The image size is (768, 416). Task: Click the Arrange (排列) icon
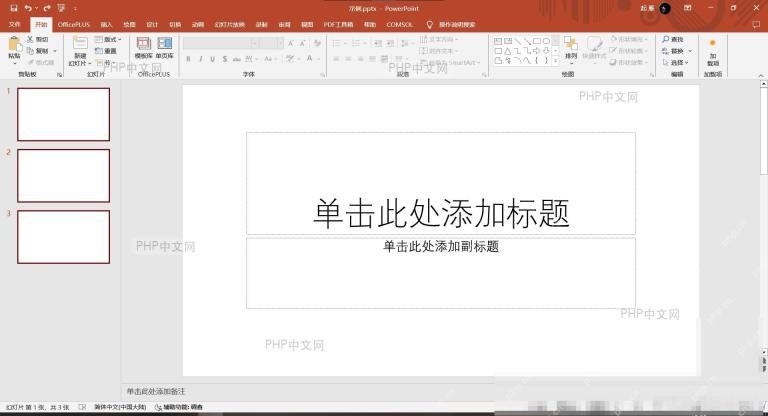coord(571,43)
